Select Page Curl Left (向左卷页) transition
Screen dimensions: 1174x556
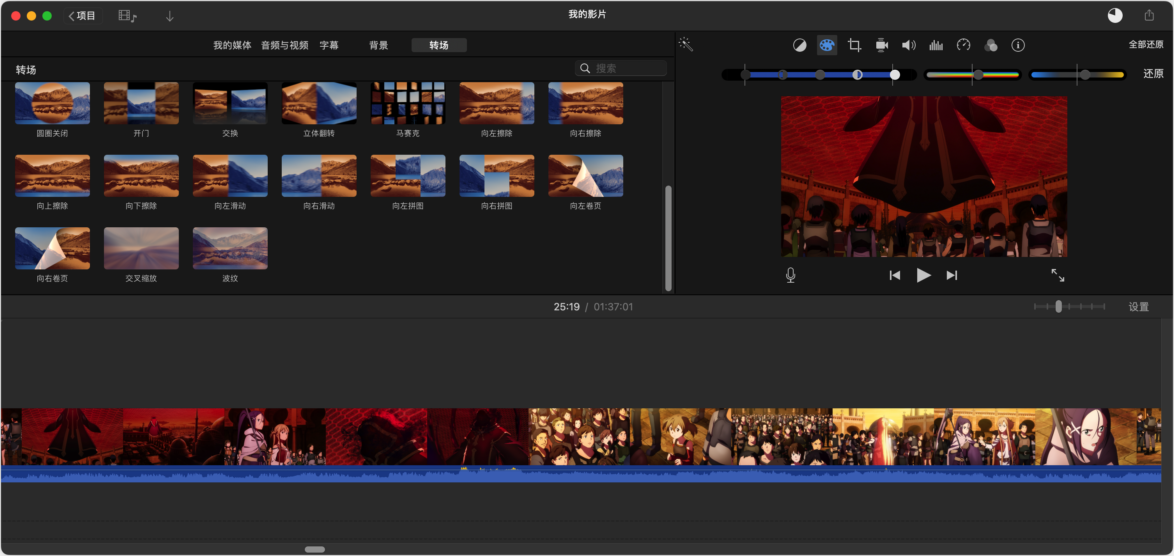[x=586, y=176]
